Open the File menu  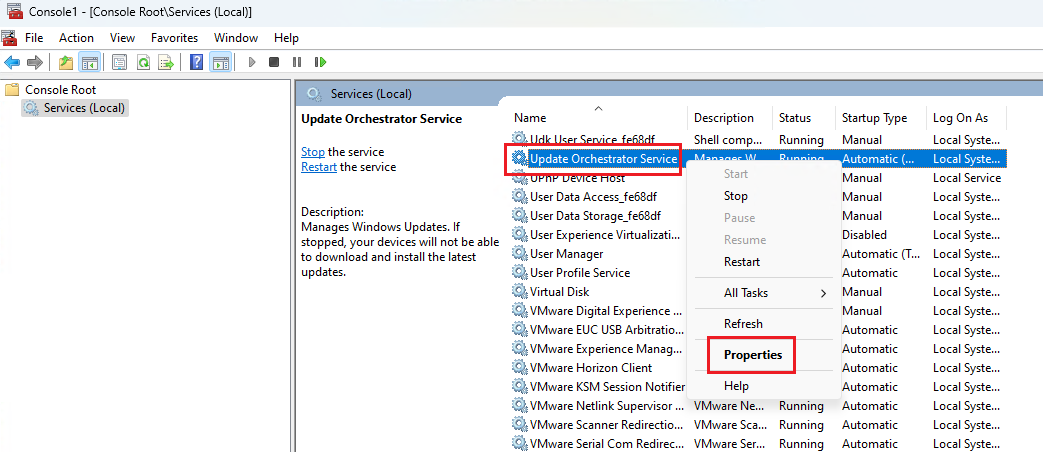(x=34, y=38)
